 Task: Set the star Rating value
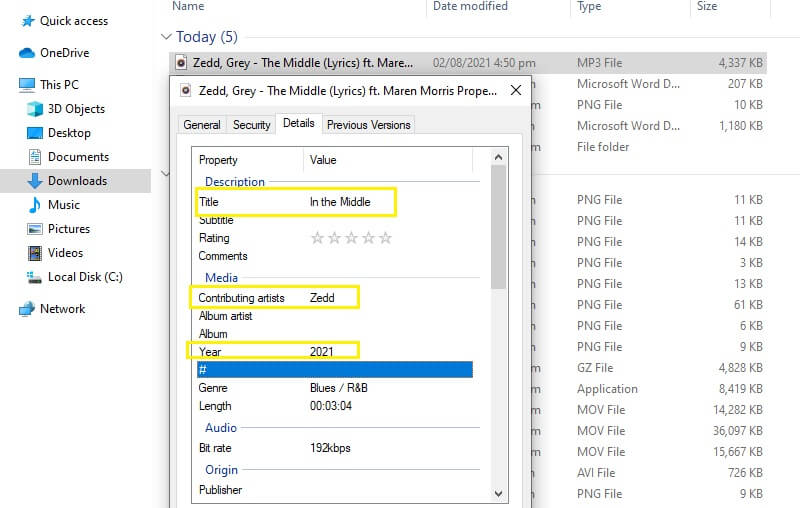[351, 238]
